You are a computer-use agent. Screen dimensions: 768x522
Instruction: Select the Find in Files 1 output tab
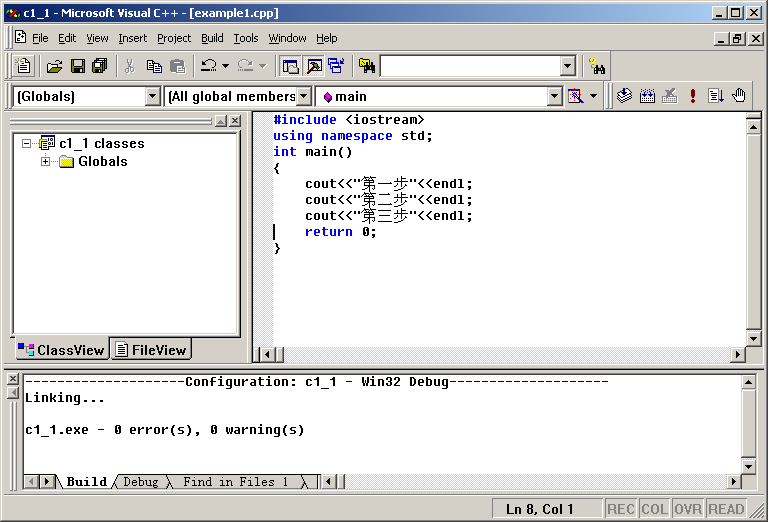[235, 482]
